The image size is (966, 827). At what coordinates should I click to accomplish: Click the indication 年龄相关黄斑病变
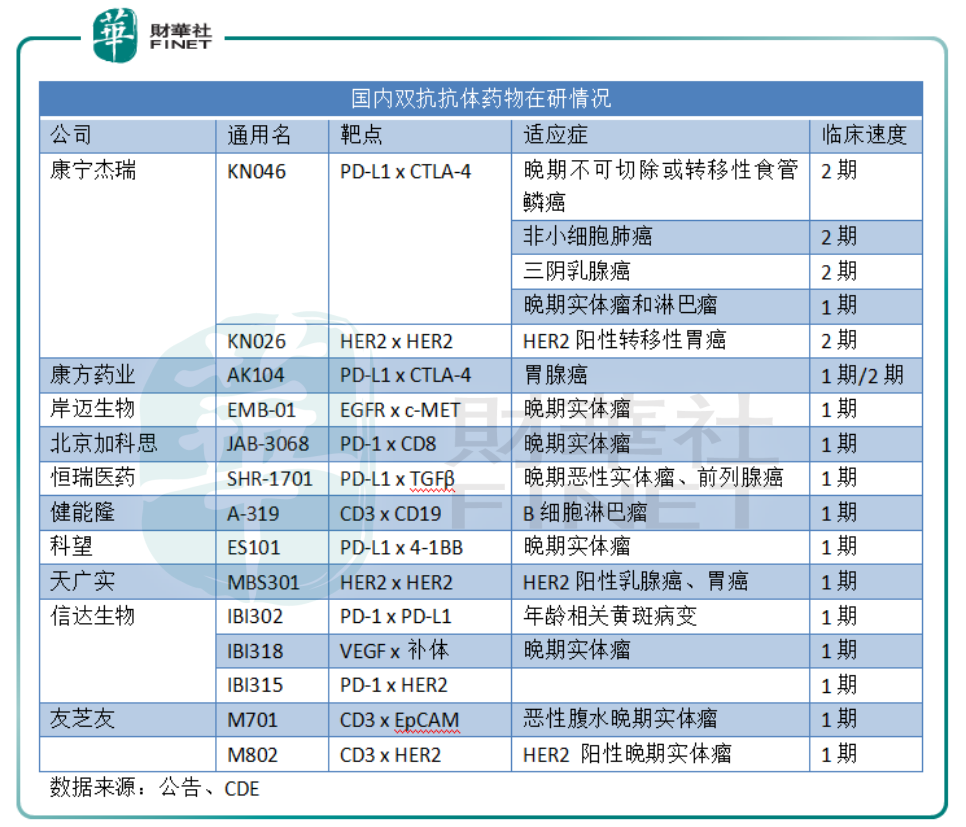pyautogui.click(x=610, y=616)
